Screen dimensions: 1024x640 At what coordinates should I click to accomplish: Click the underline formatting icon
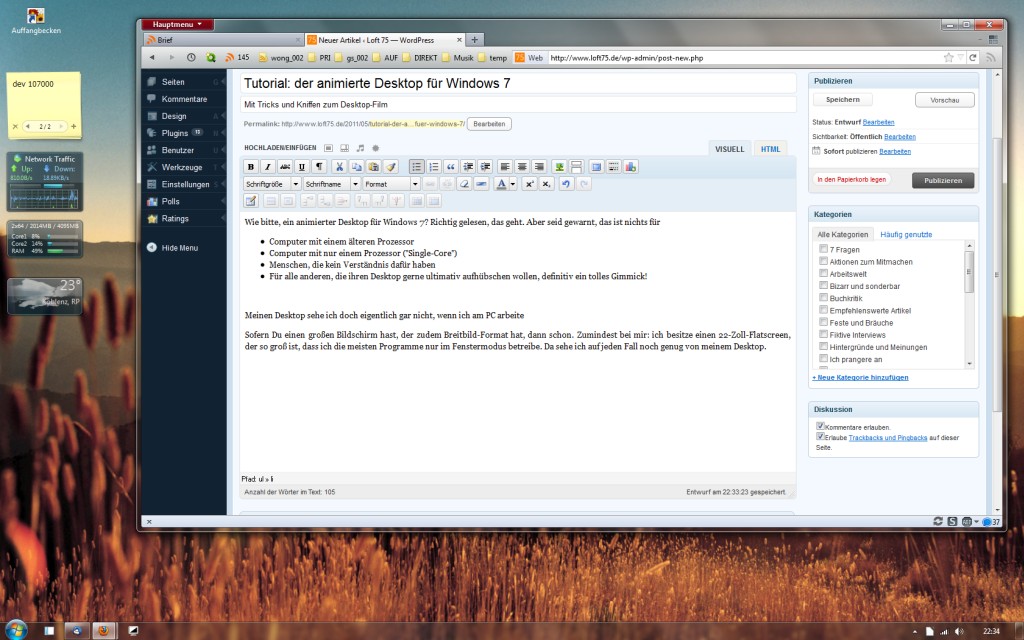(x=302, y=167)
